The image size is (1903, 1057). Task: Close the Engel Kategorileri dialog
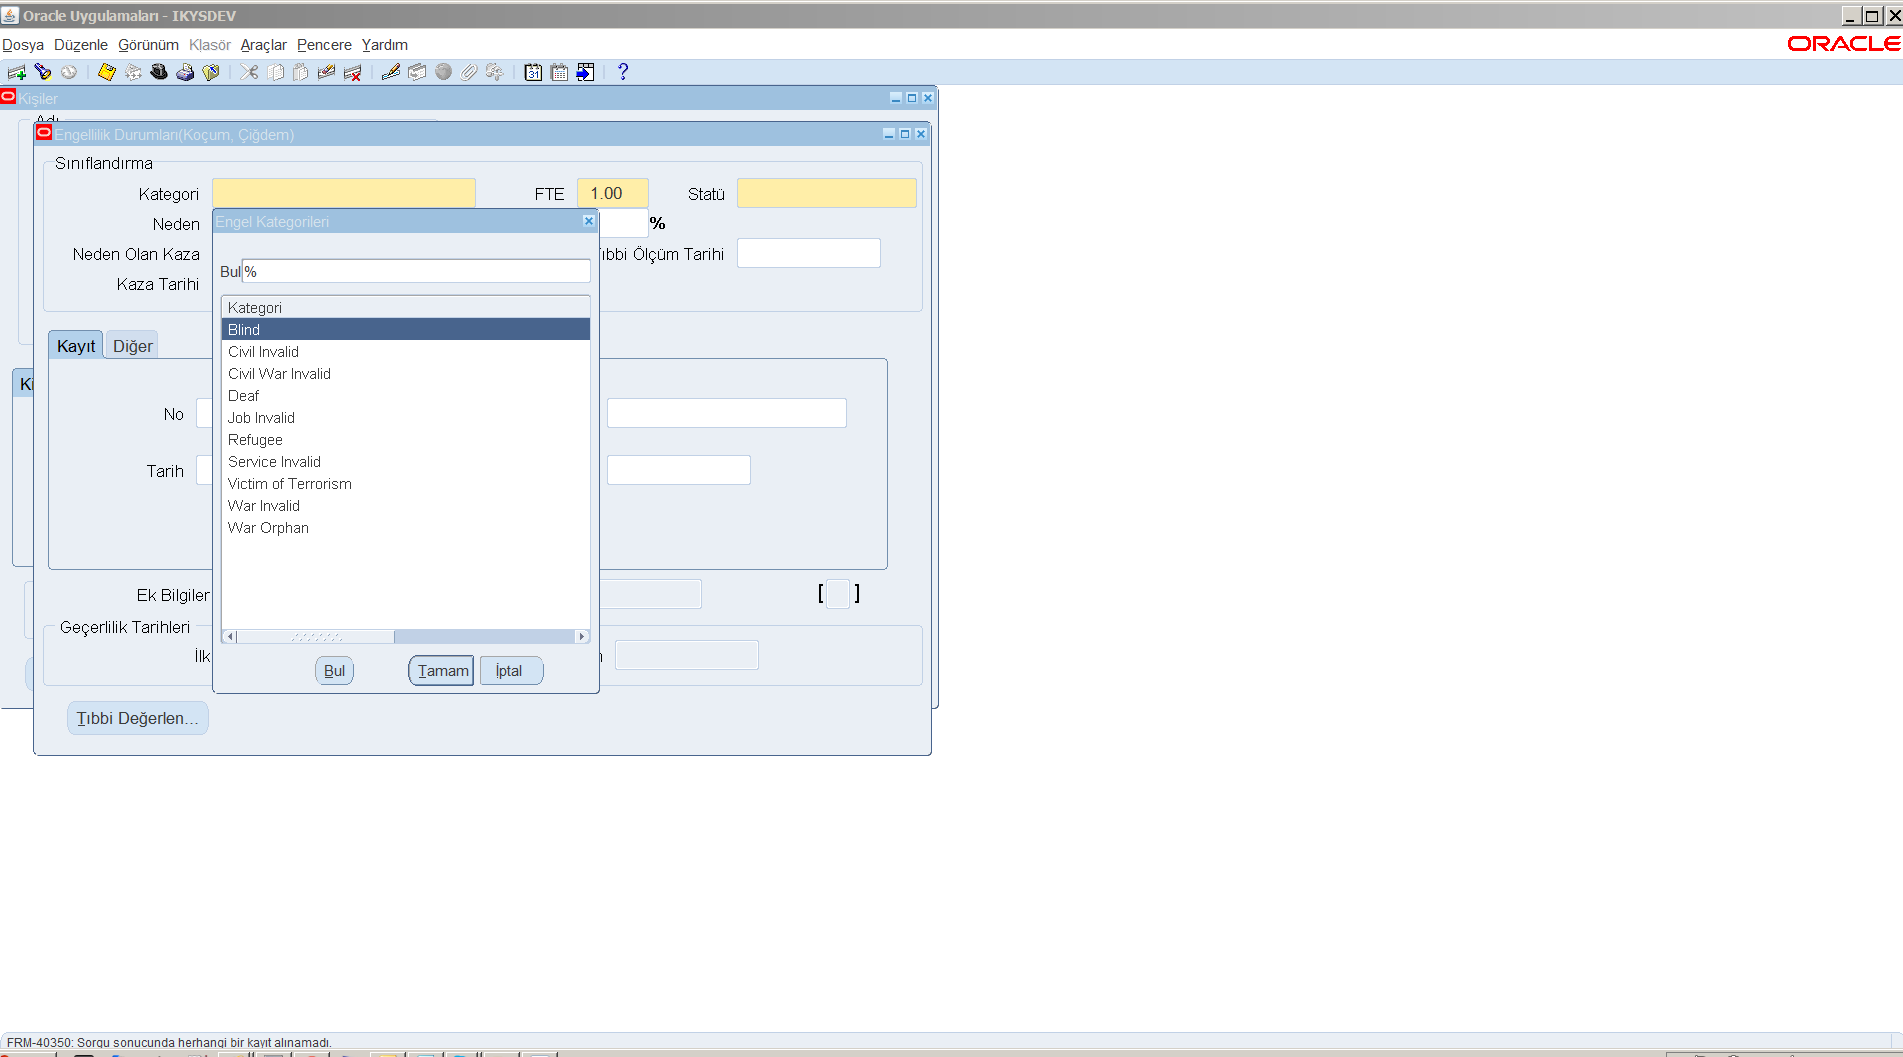(588, 221)
